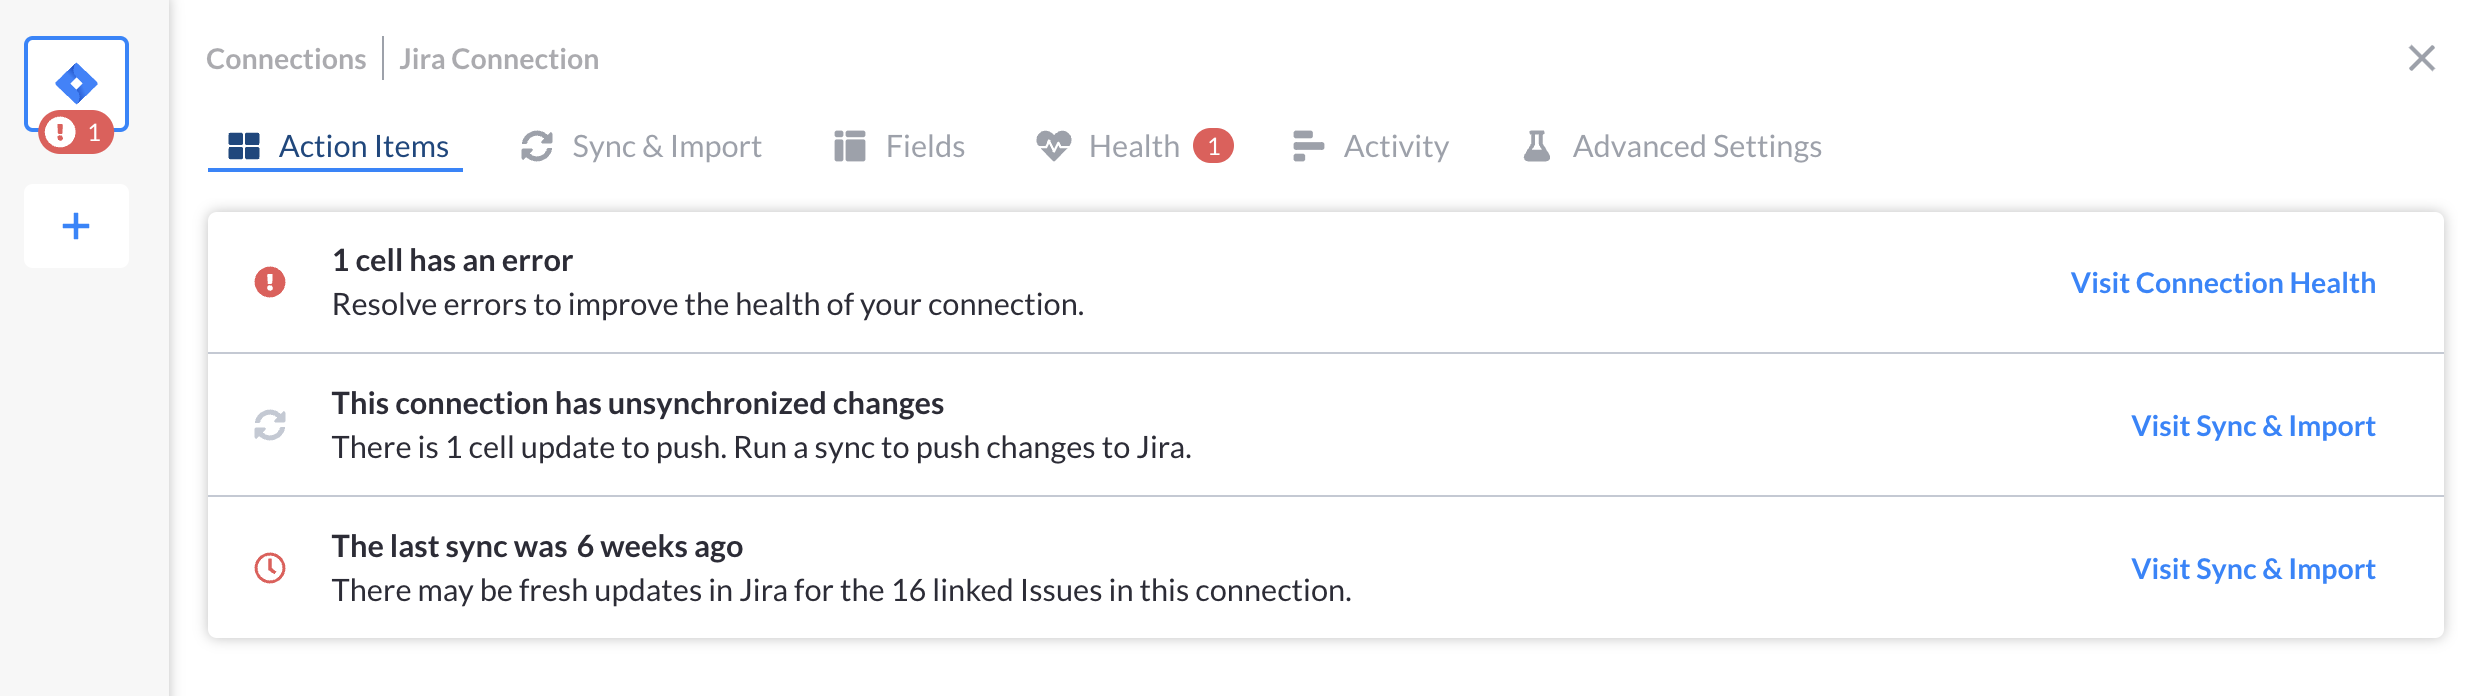Switch to the Activity tab

click(1371, 146)
